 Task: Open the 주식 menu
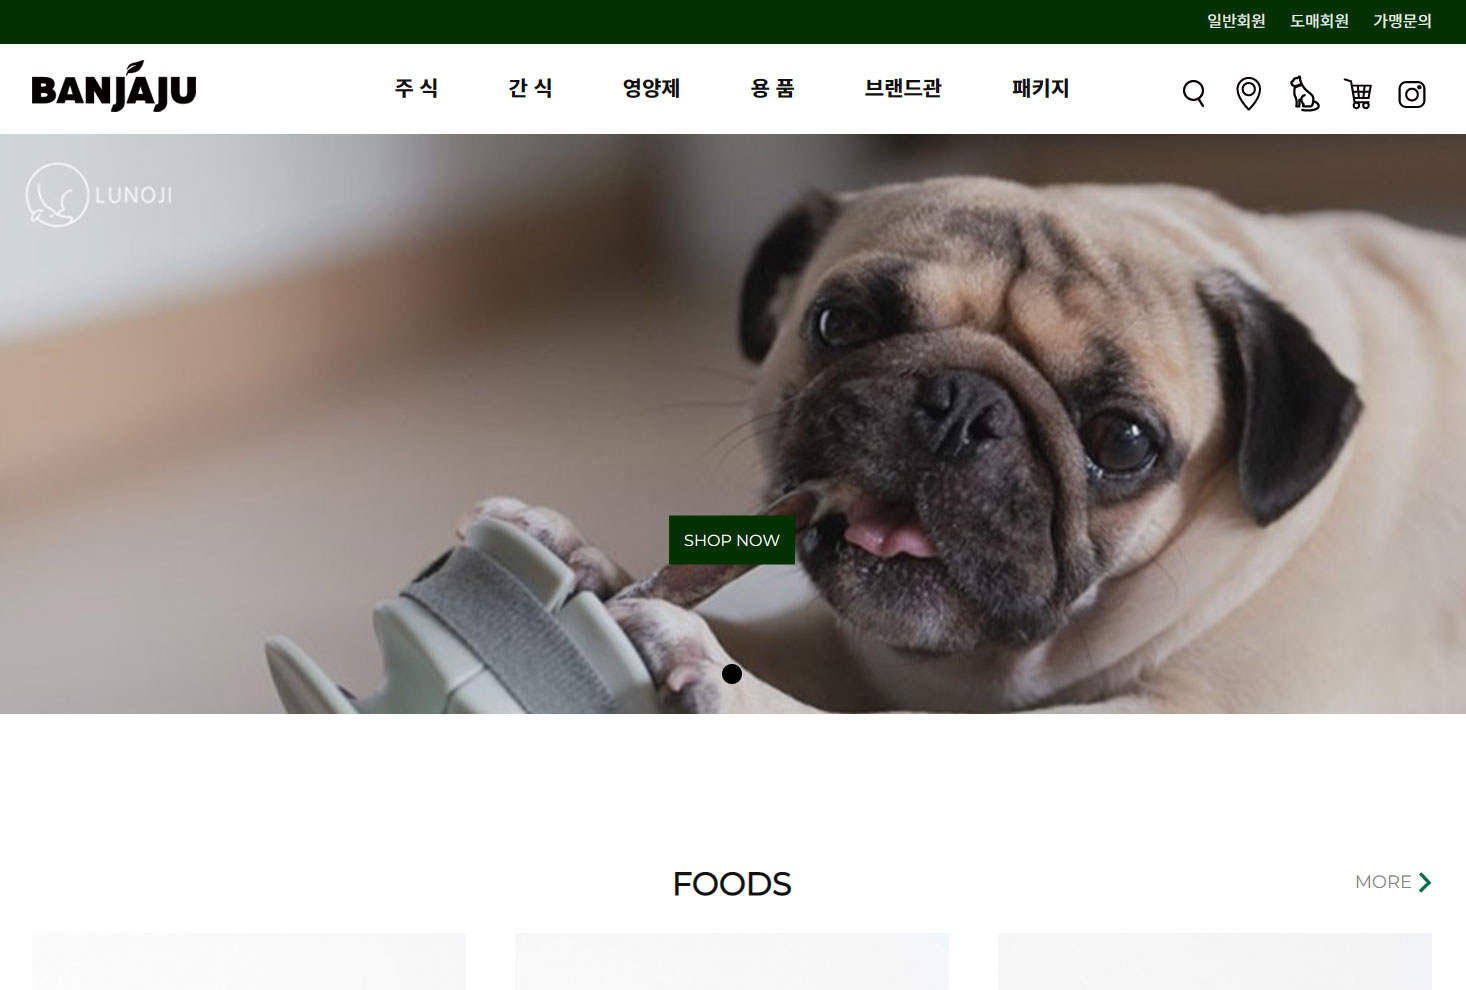[x=416, y=88]
